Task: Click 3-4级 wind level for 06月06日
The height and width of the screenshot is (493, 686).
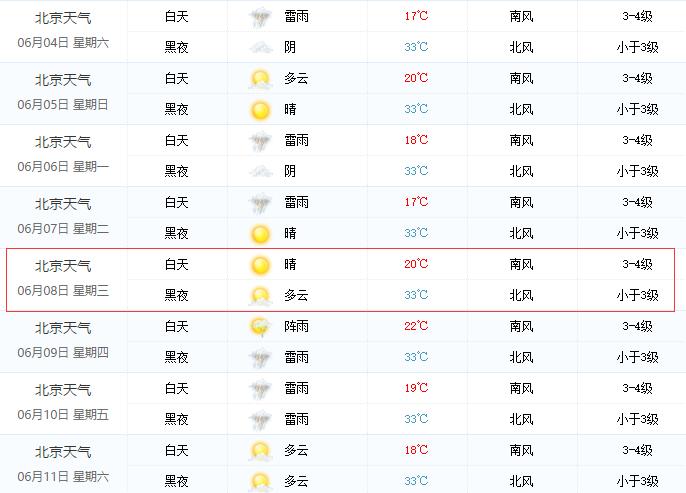Action: (637, 140)
